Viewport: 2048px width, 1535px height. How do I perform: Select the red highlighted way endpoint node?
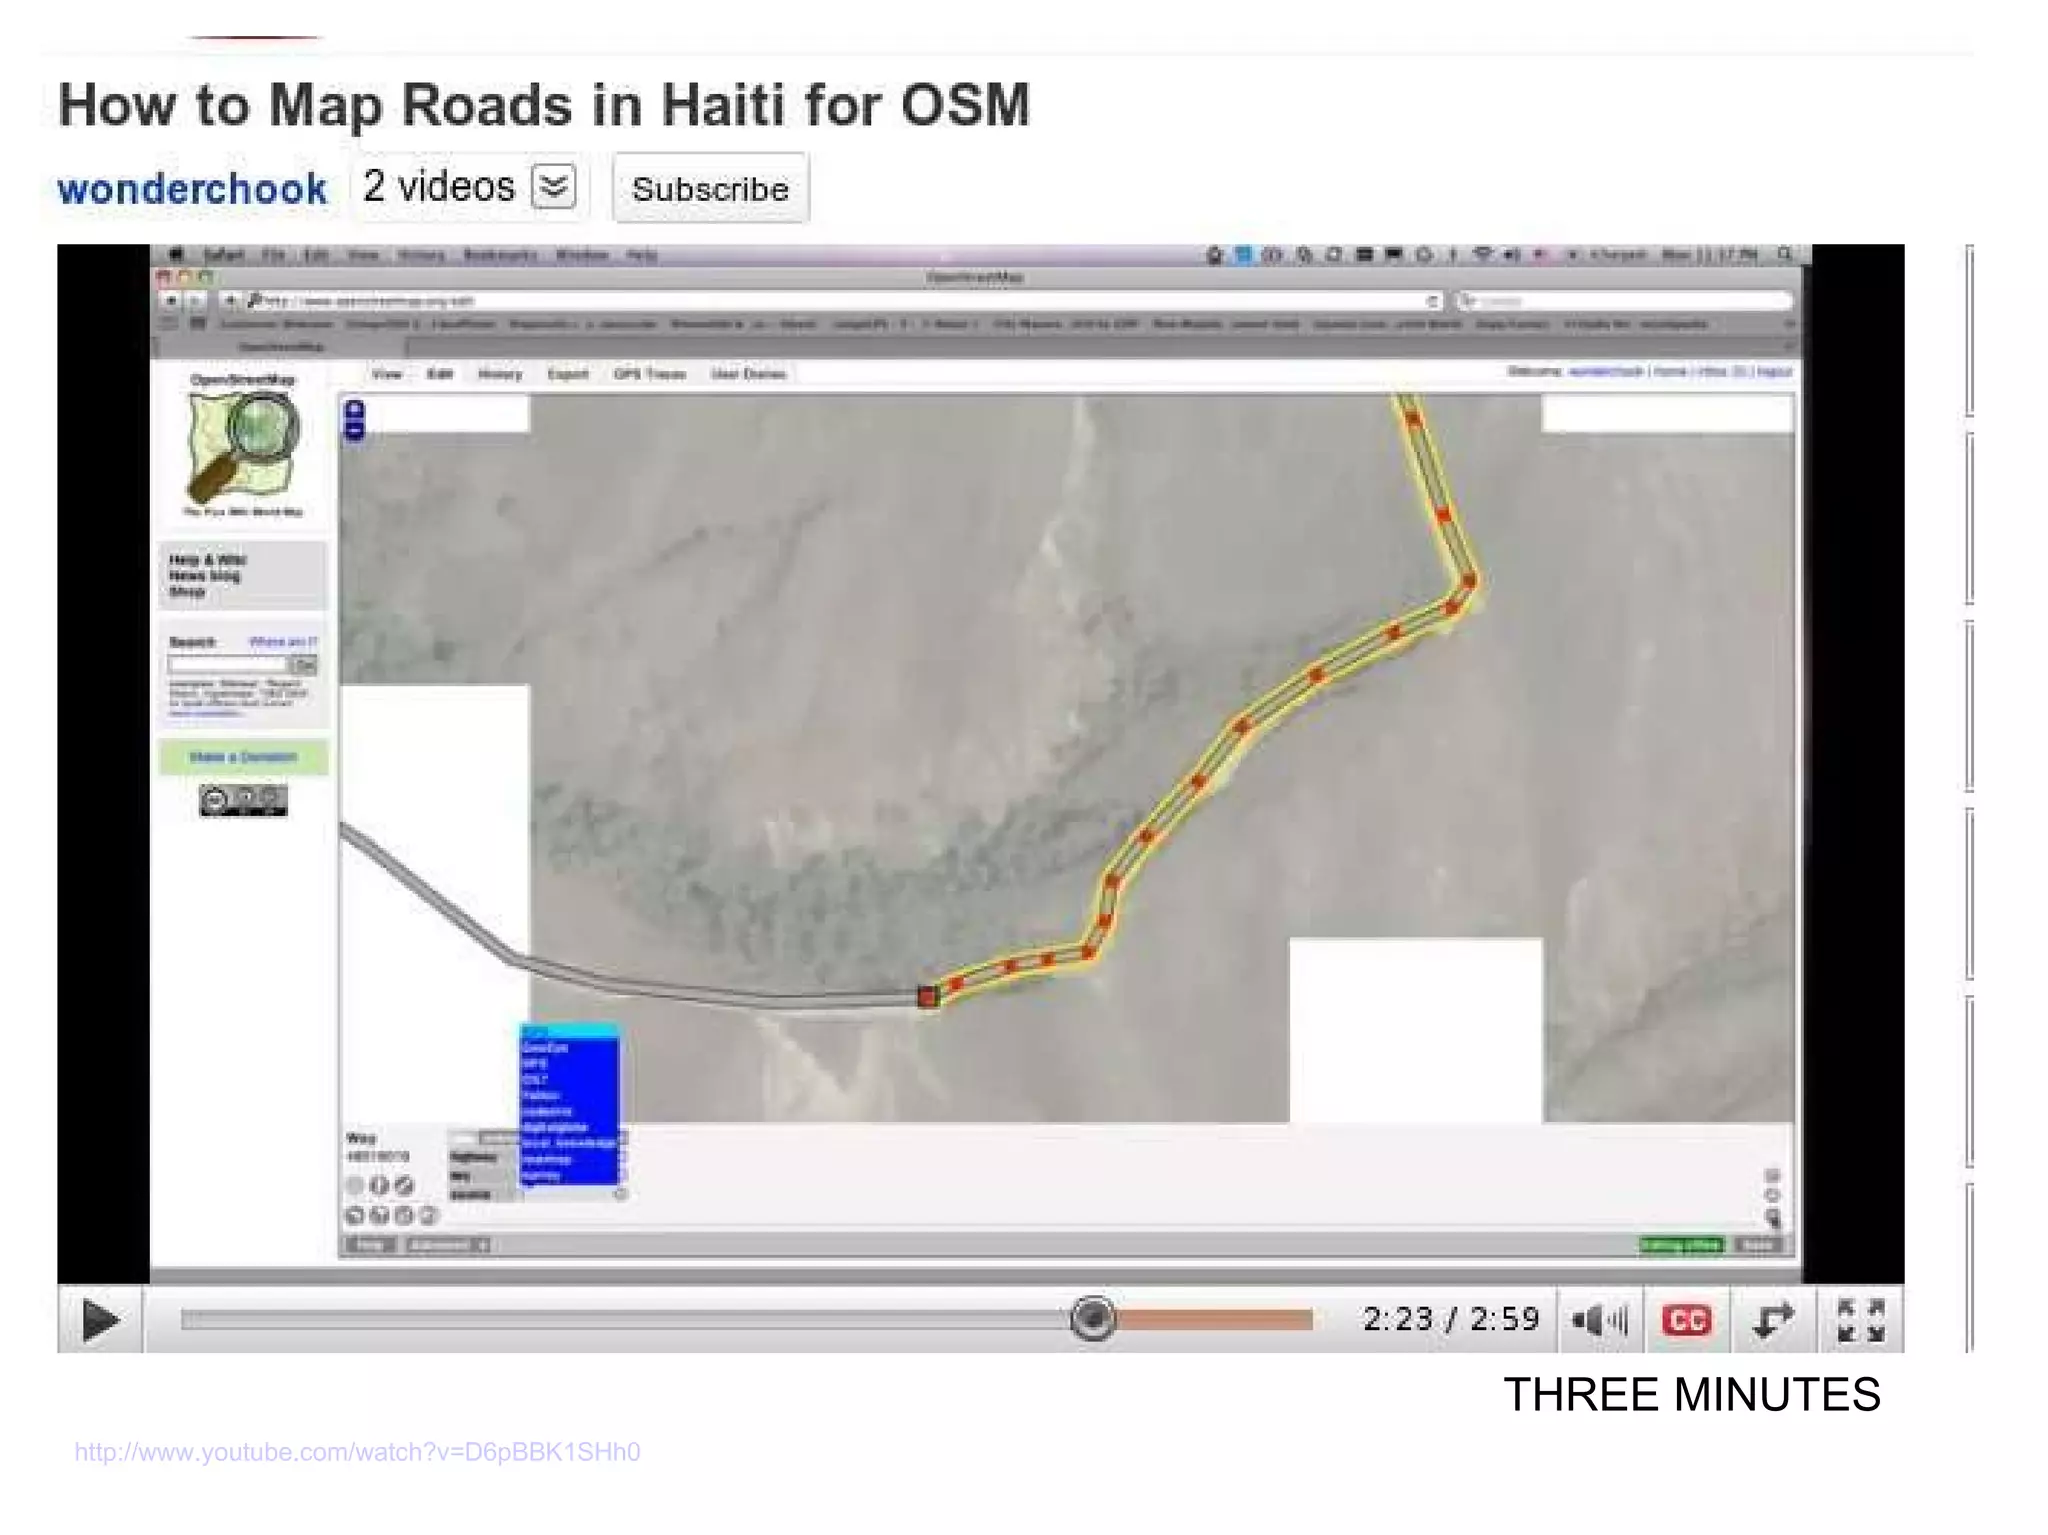[928, 996]
